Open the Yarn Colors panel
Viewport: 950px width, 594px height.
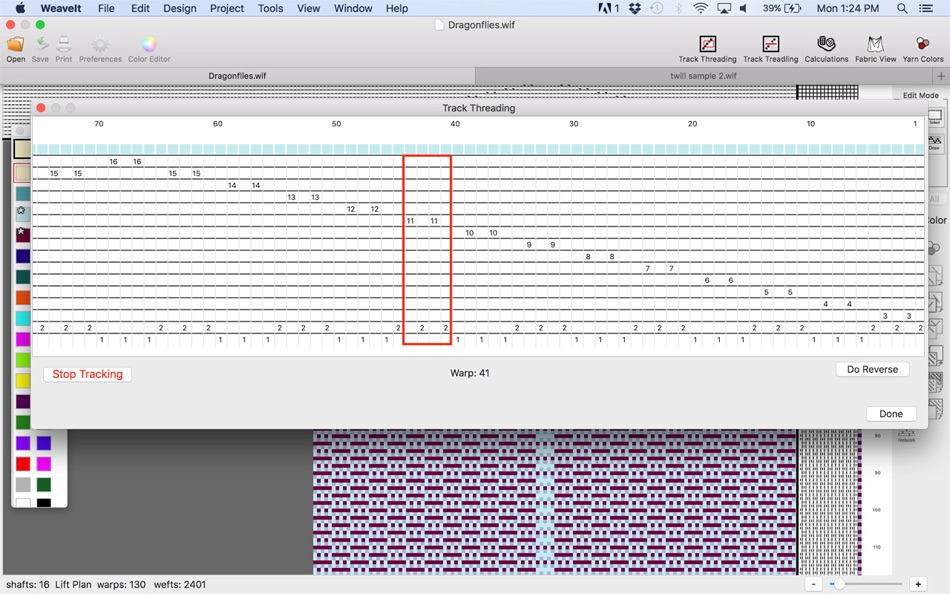tap(922, 47)
